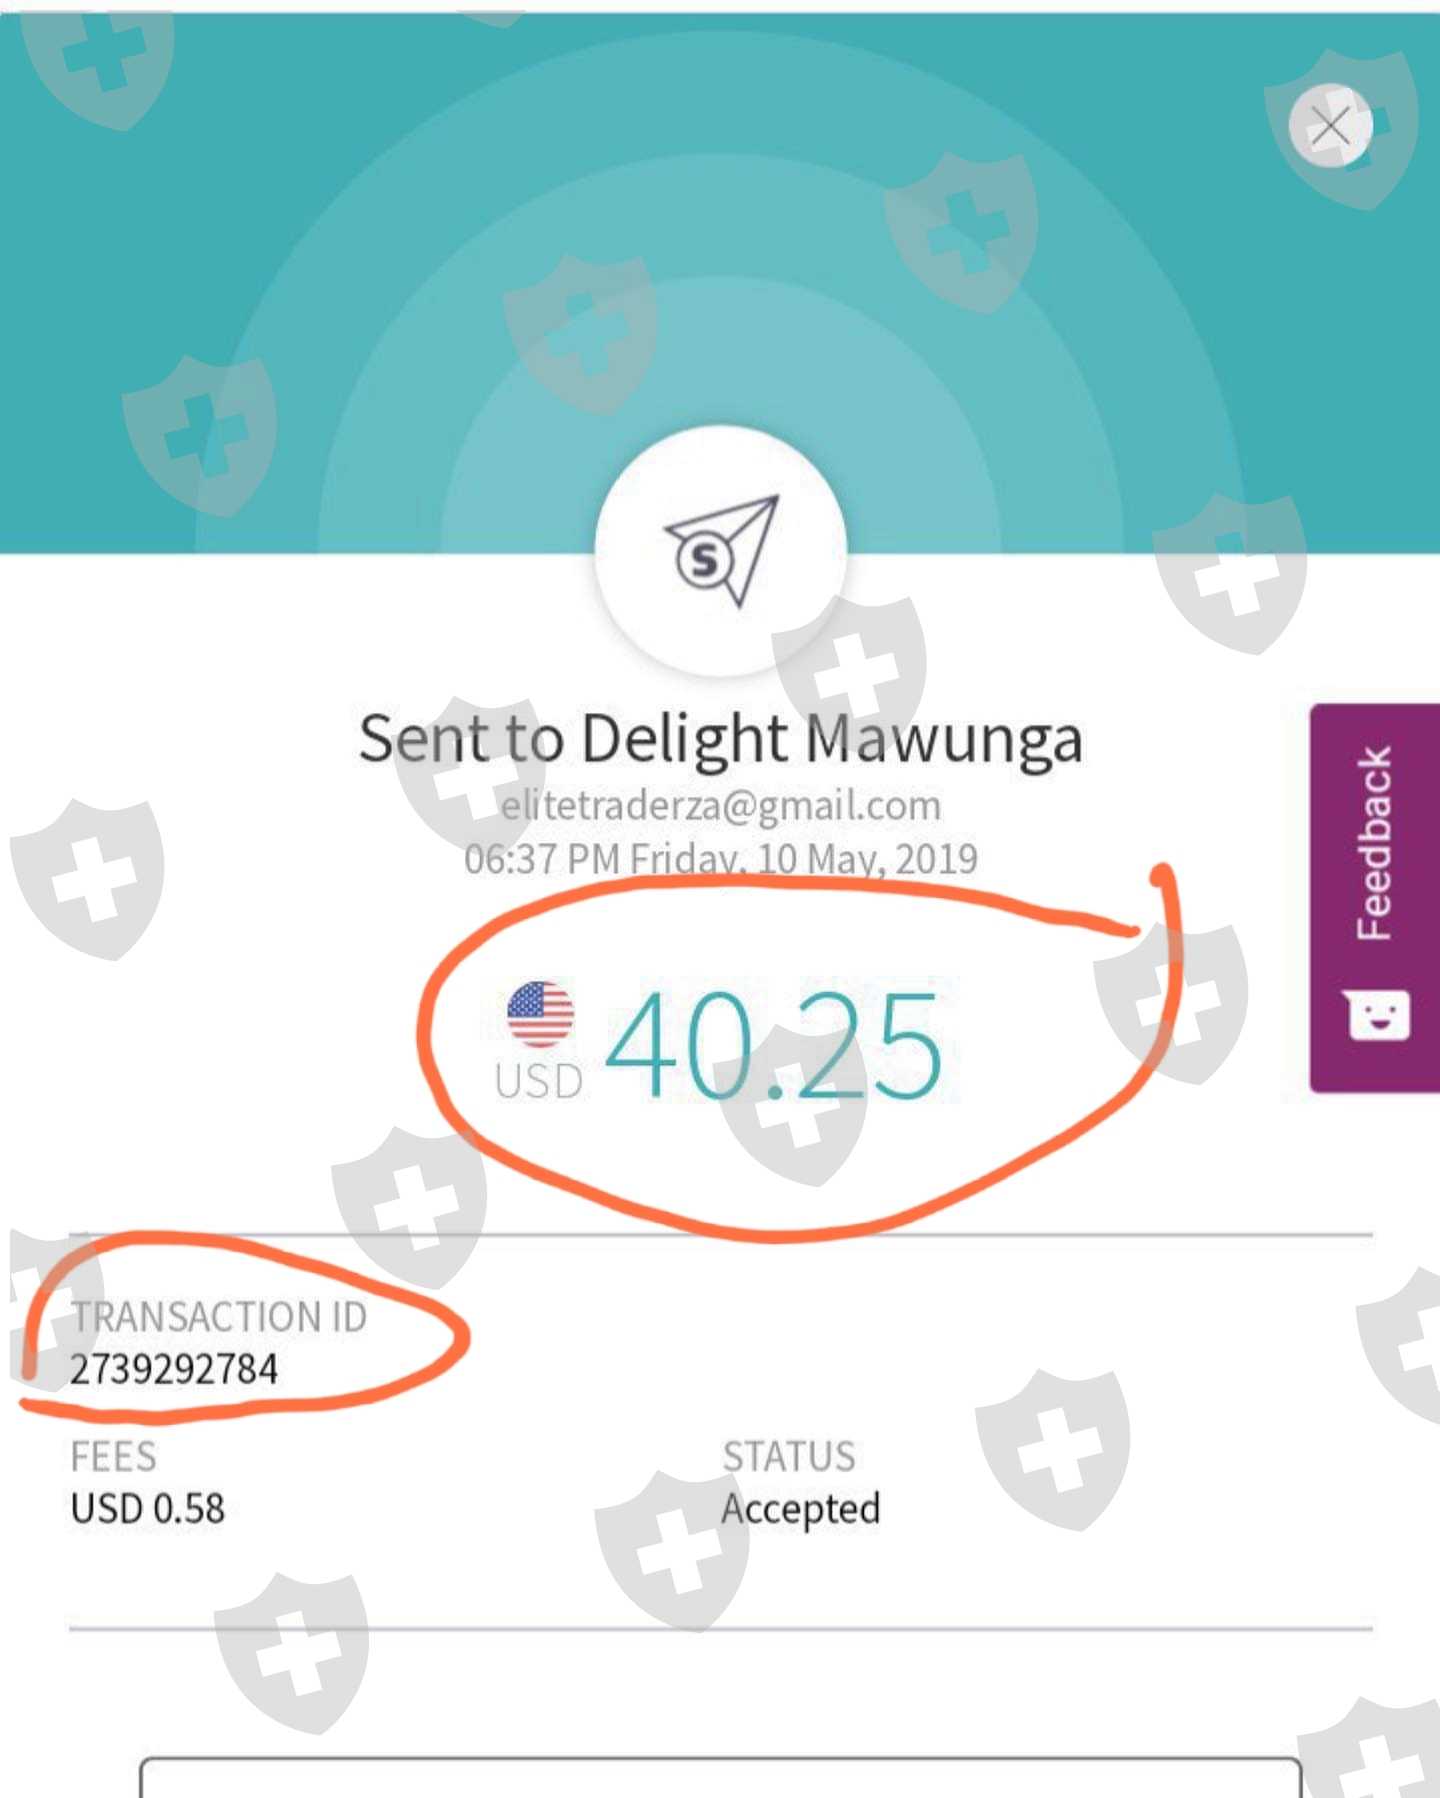Image resolution: width=1440 pixels, height=1798 pixels.
Task: Select the 40.25 amount text
Action: pyautogui.click(x=773, y=1044)
